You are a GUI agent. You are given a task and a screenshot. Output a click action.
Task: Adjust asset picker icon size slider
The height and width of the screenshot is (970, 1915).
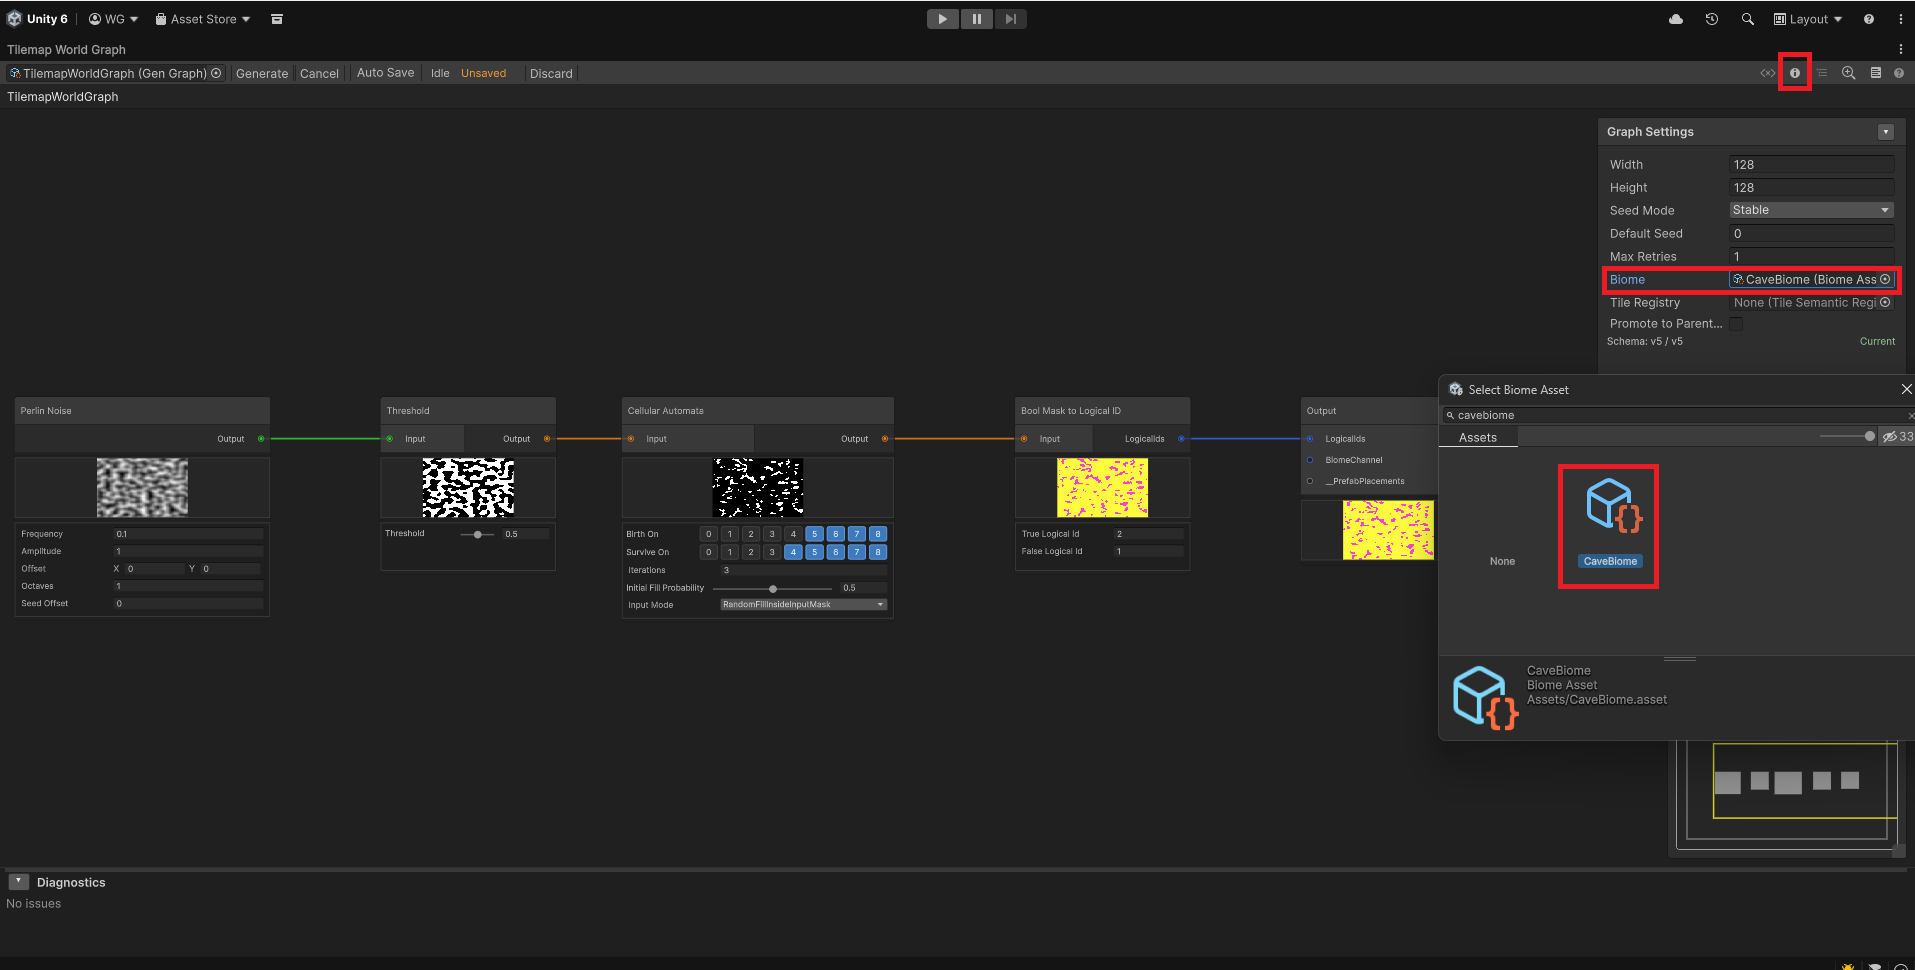click(x=1847, y=436)
